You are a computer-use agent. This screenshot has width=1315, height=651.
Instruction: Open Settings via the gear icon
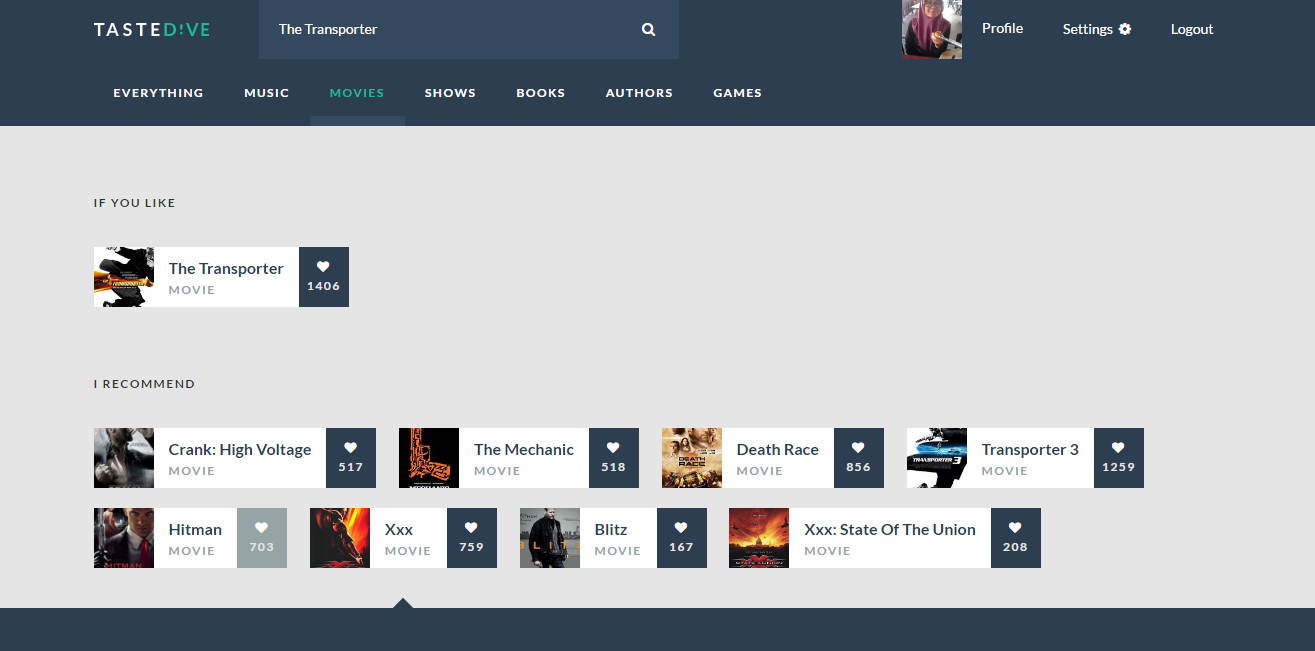(x=1125, y=29)
